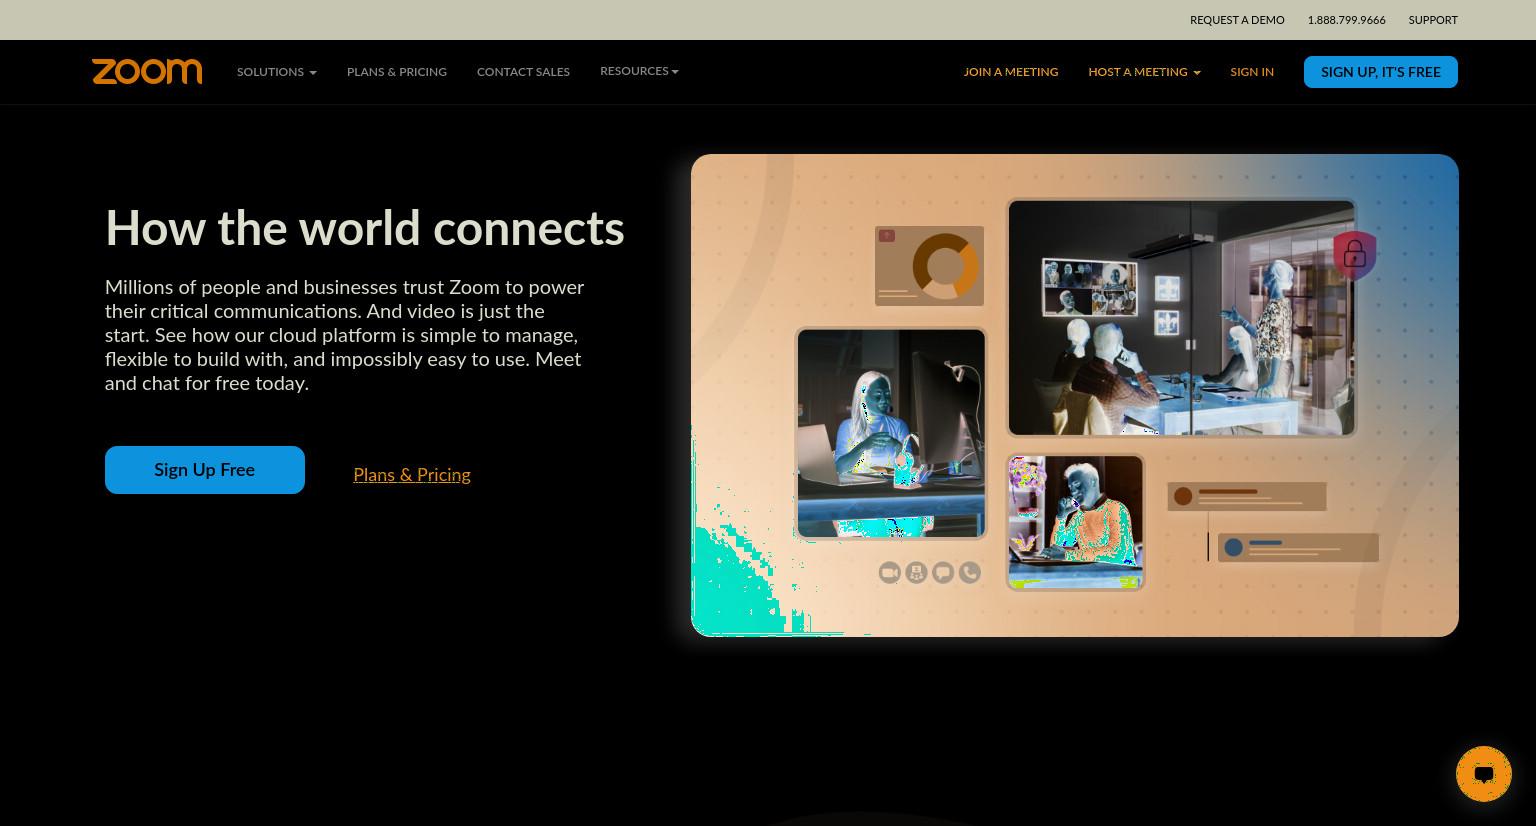The width and height of the screenshot is (1536, 826).
Task: Click the chat bubble icon in hero image
Action: point(943,572)
